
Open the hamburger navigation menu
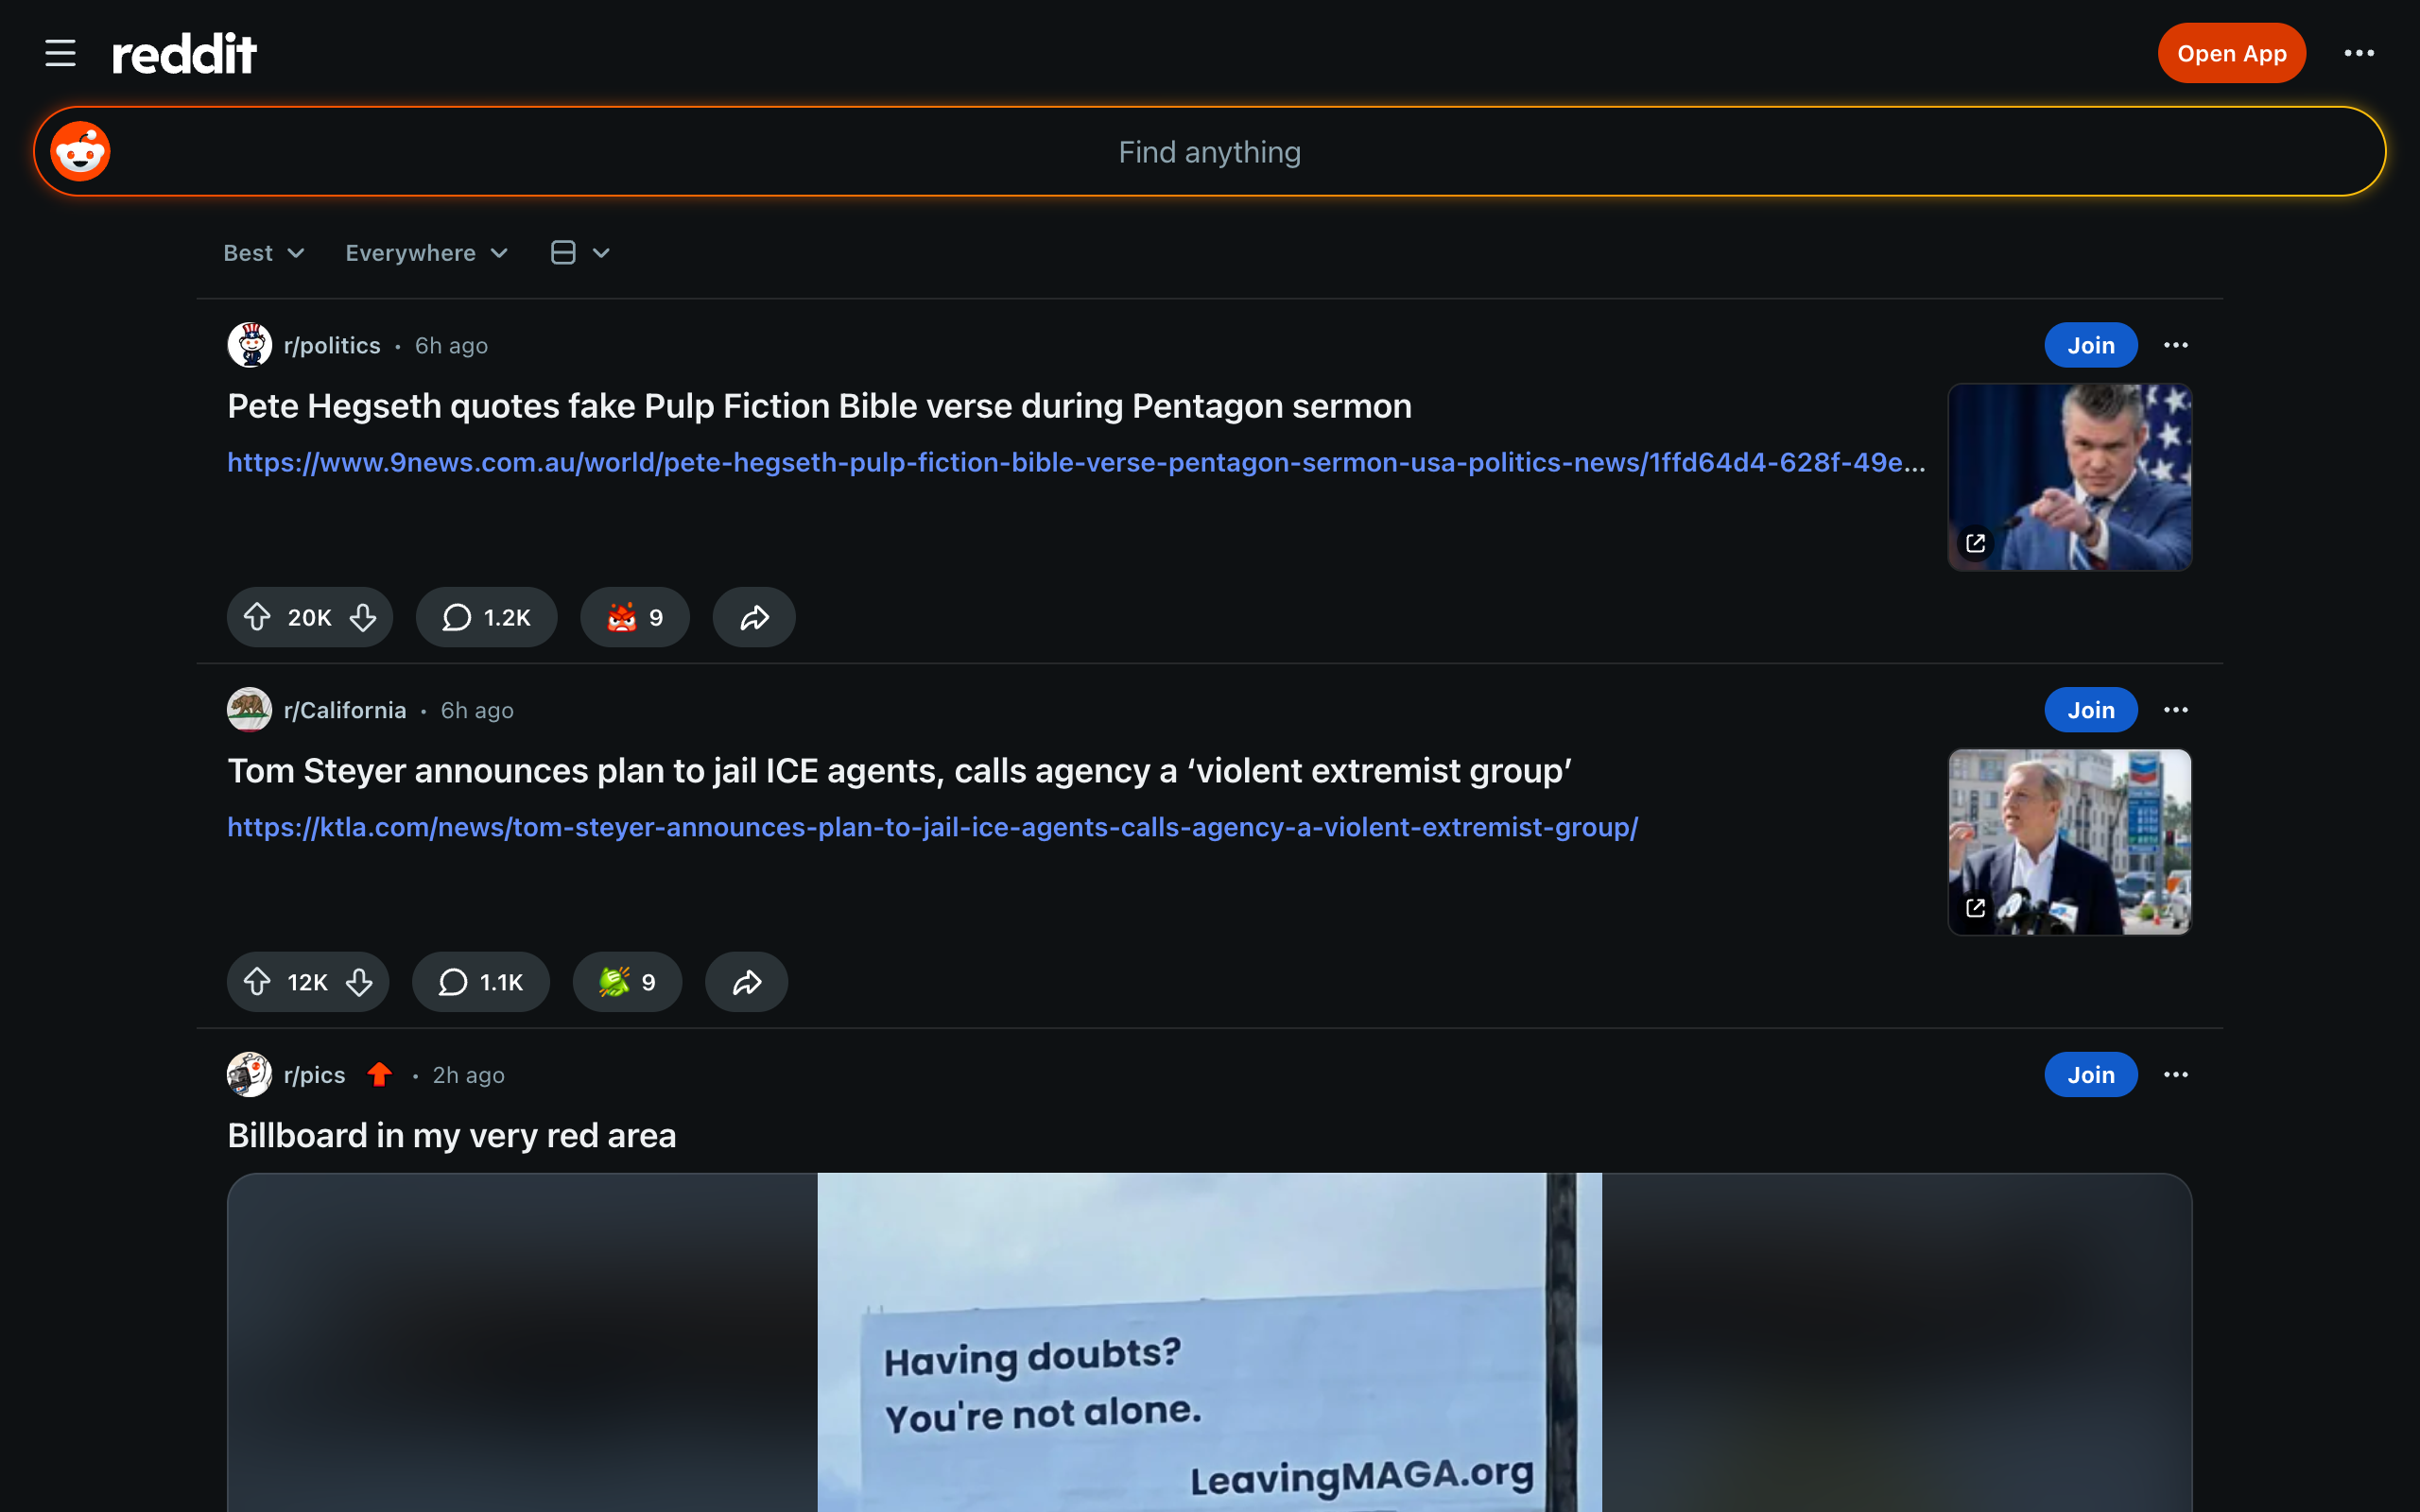point(59,52)
